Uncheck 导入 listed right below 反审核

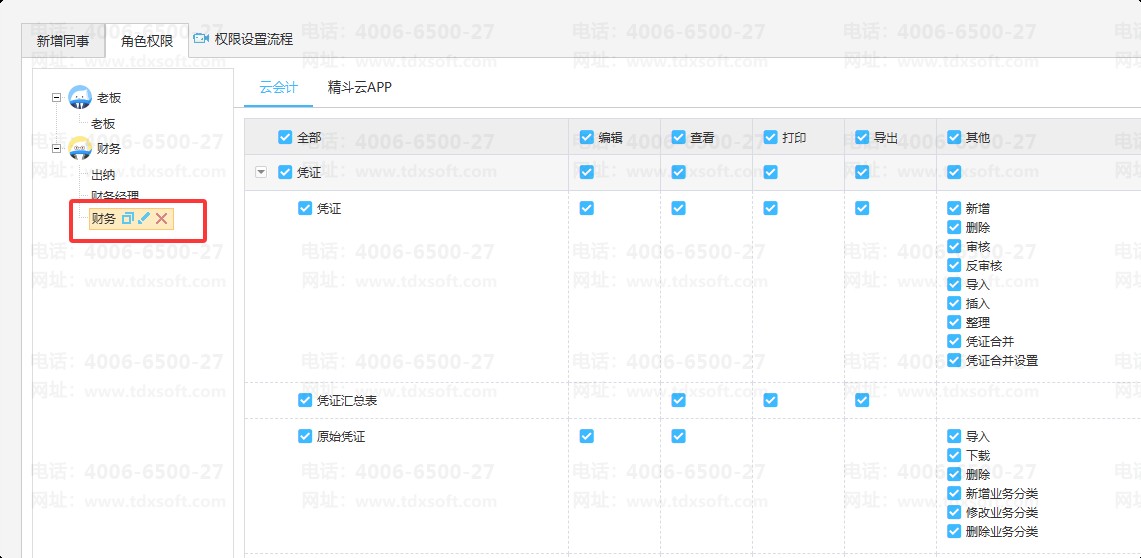click(954, 284)
